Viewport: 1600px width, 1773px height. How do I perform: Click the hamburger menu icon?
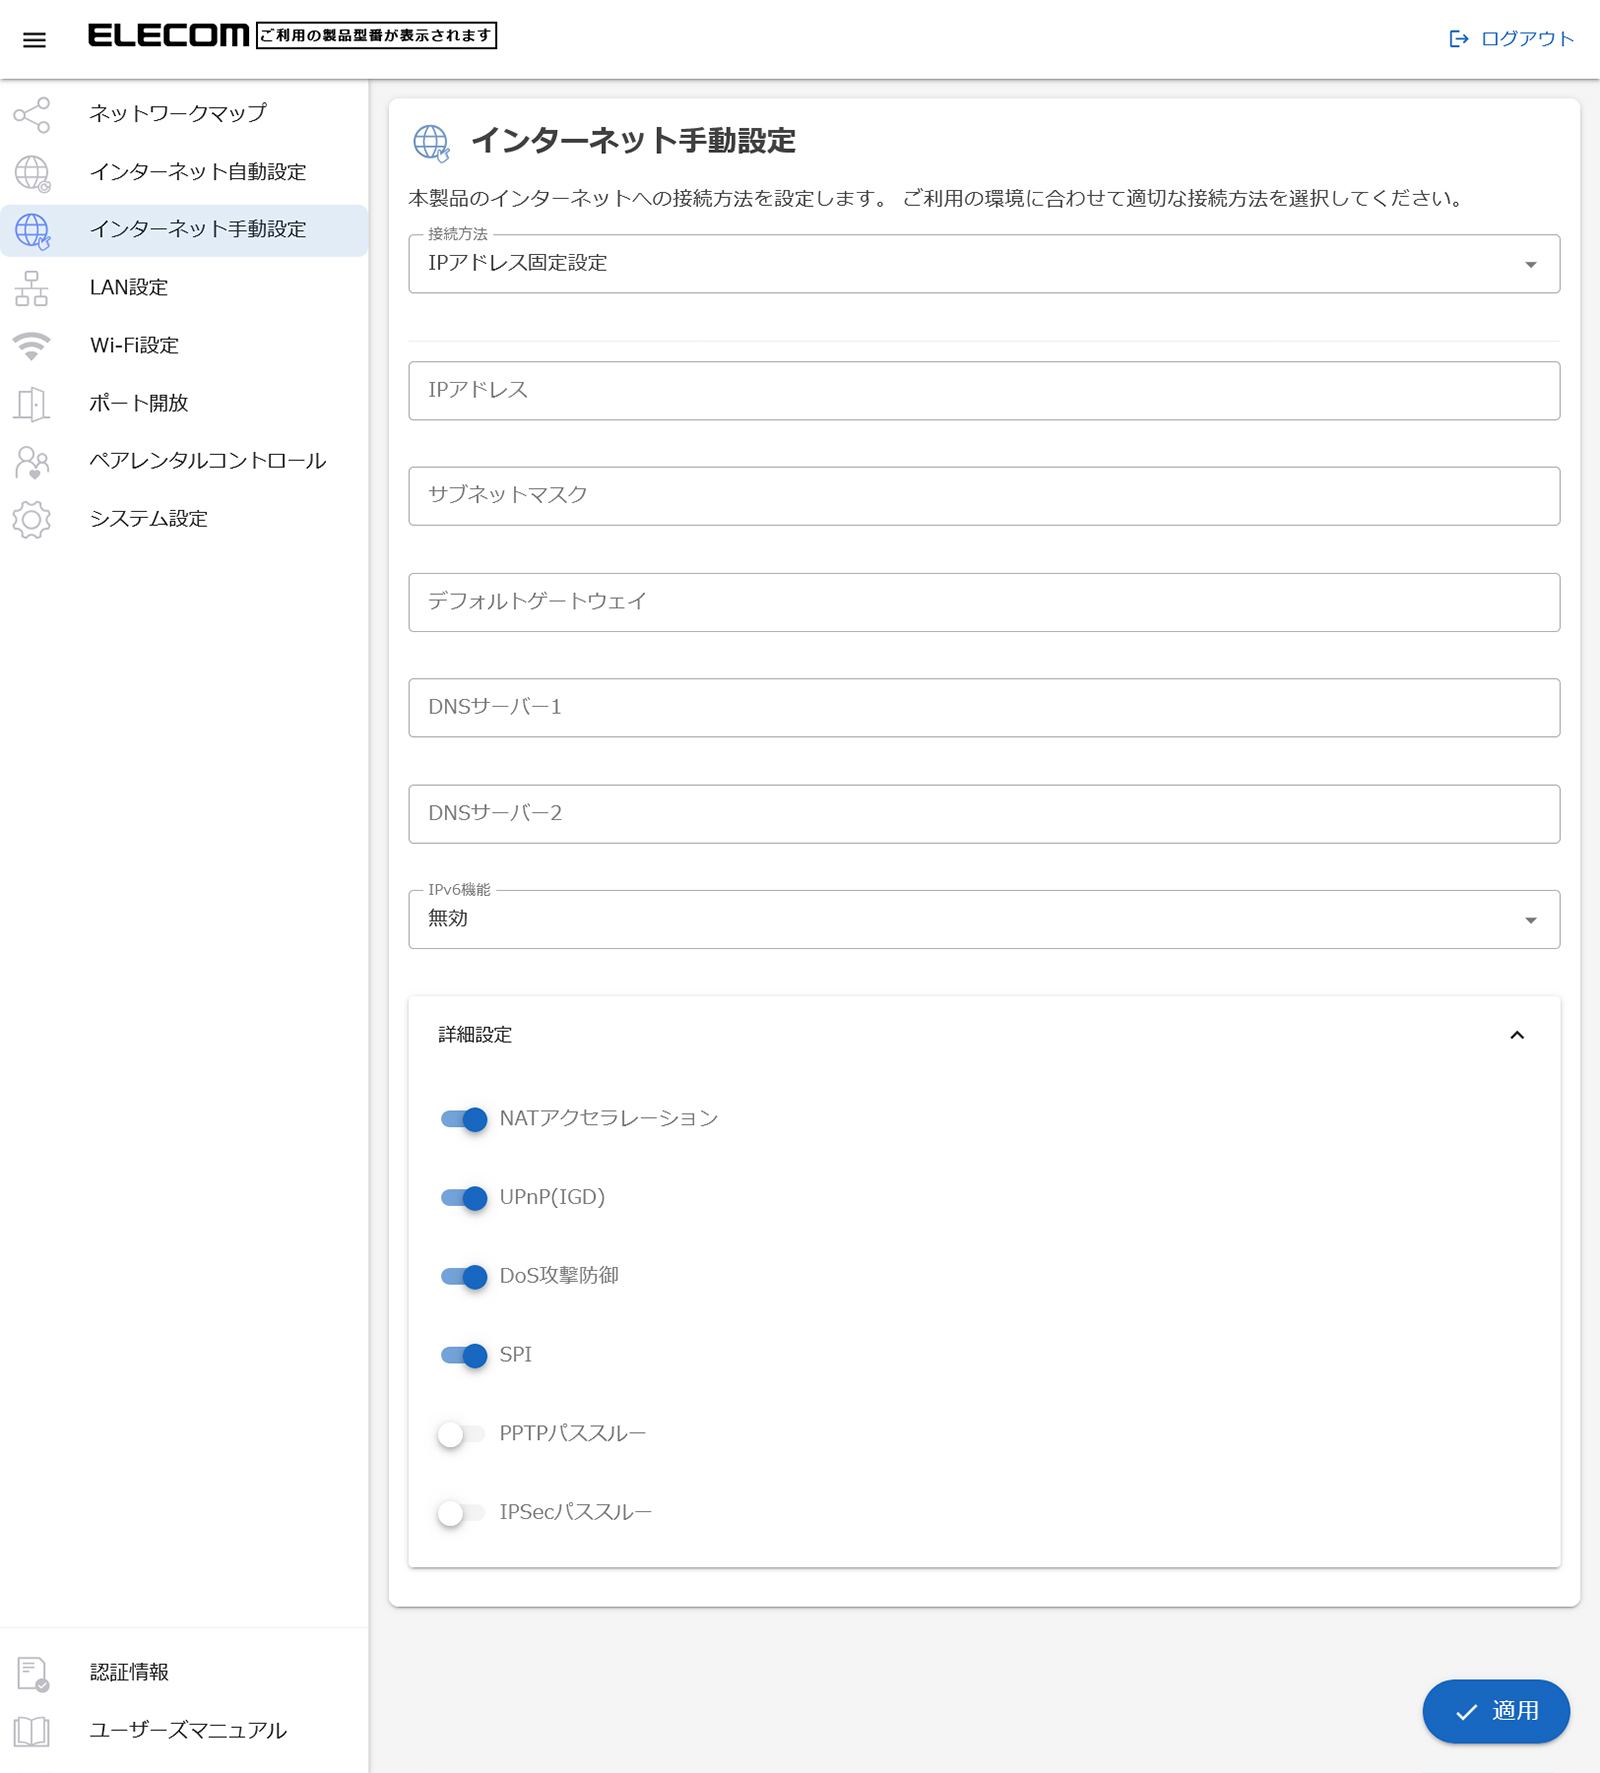34,40
